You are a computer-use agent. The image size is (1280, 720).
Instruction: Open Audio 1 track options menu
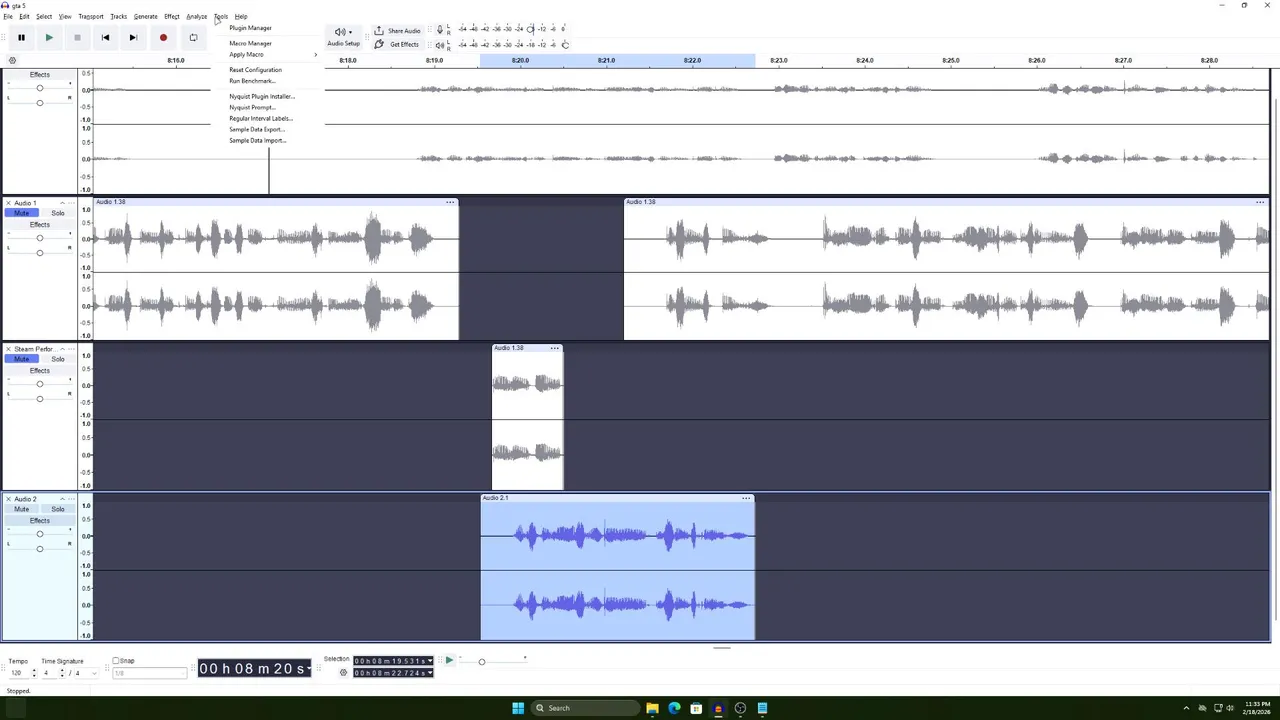point(71,203)
